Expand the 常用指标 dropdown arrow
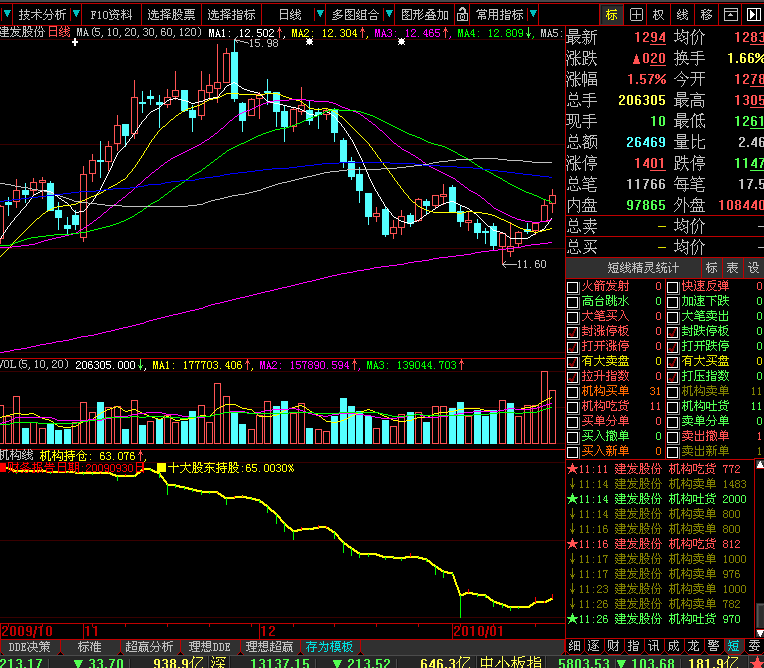 tap(533, 14)
